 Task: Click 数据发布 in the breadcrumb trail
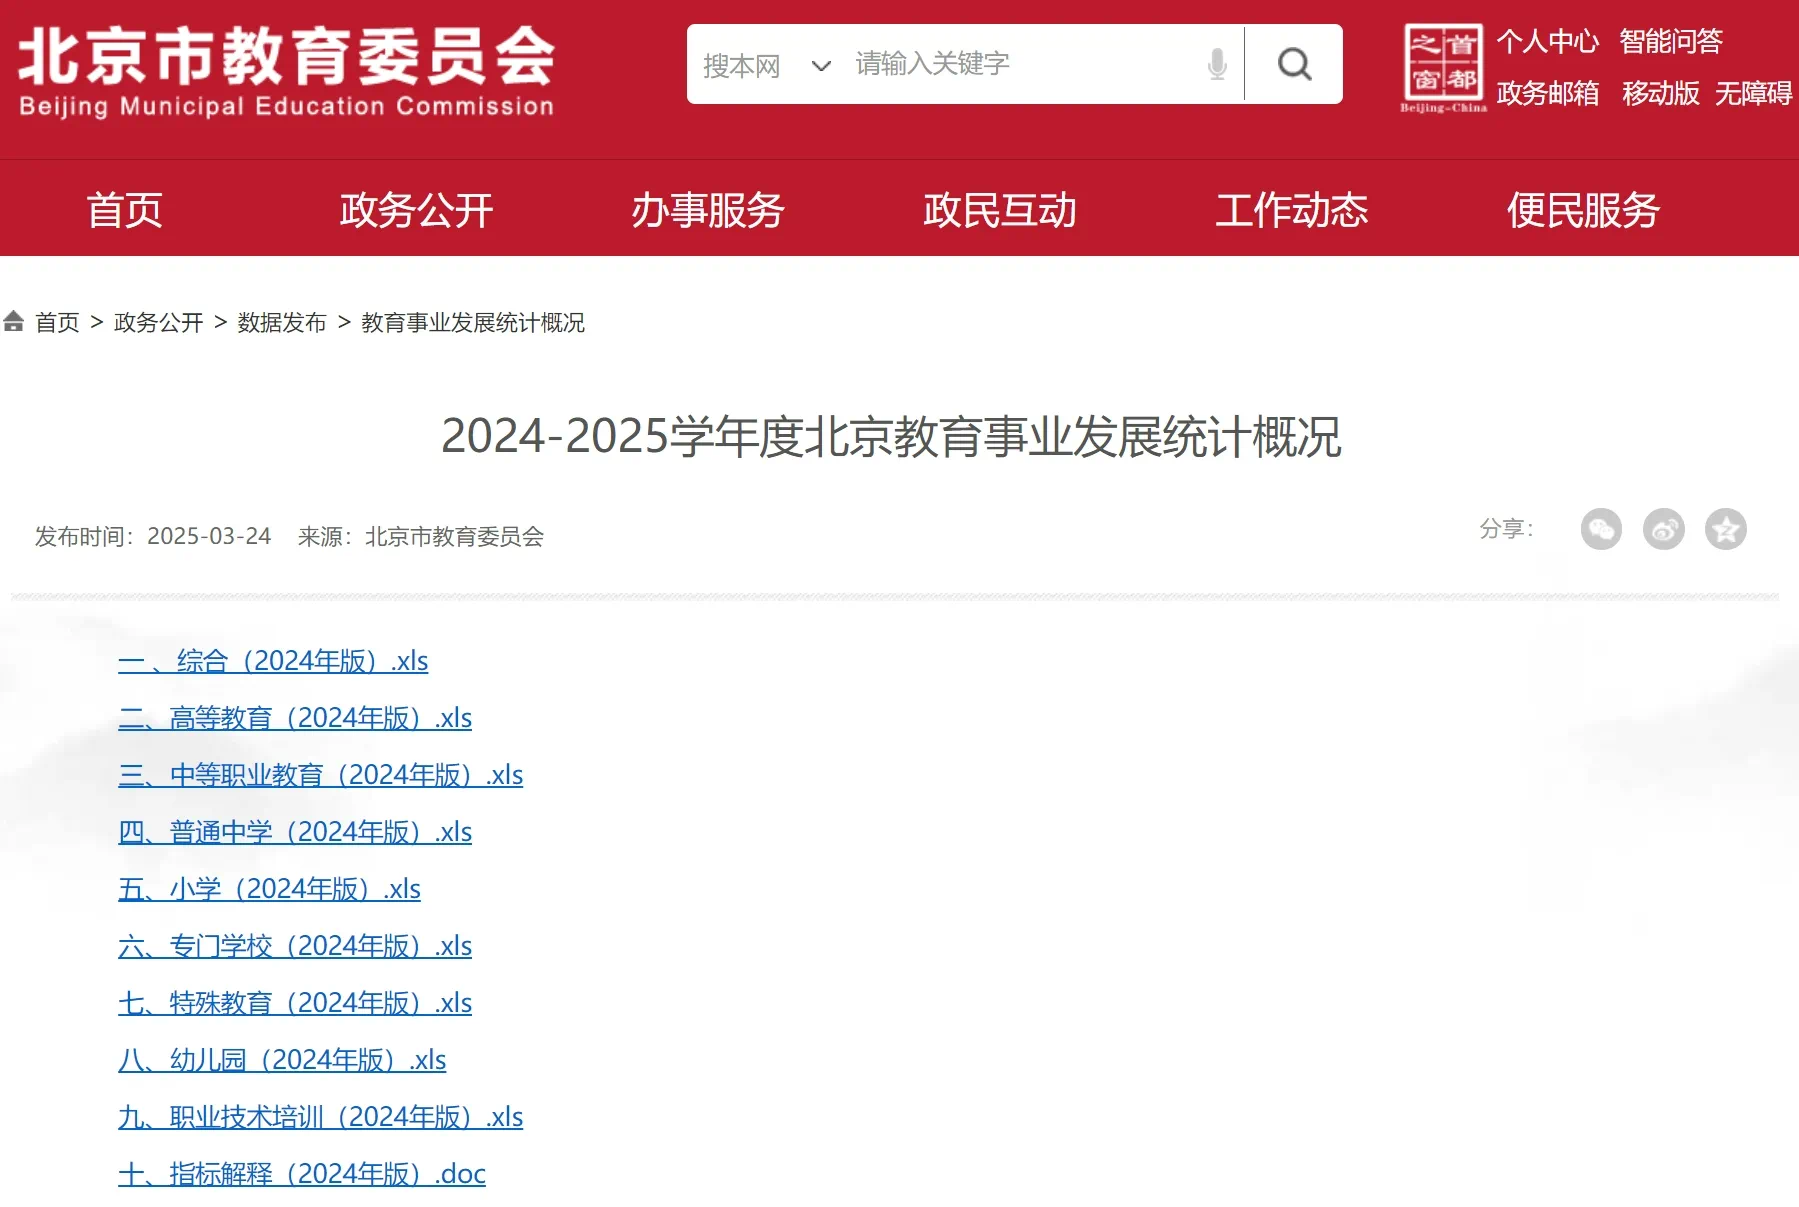coord(283,322)
